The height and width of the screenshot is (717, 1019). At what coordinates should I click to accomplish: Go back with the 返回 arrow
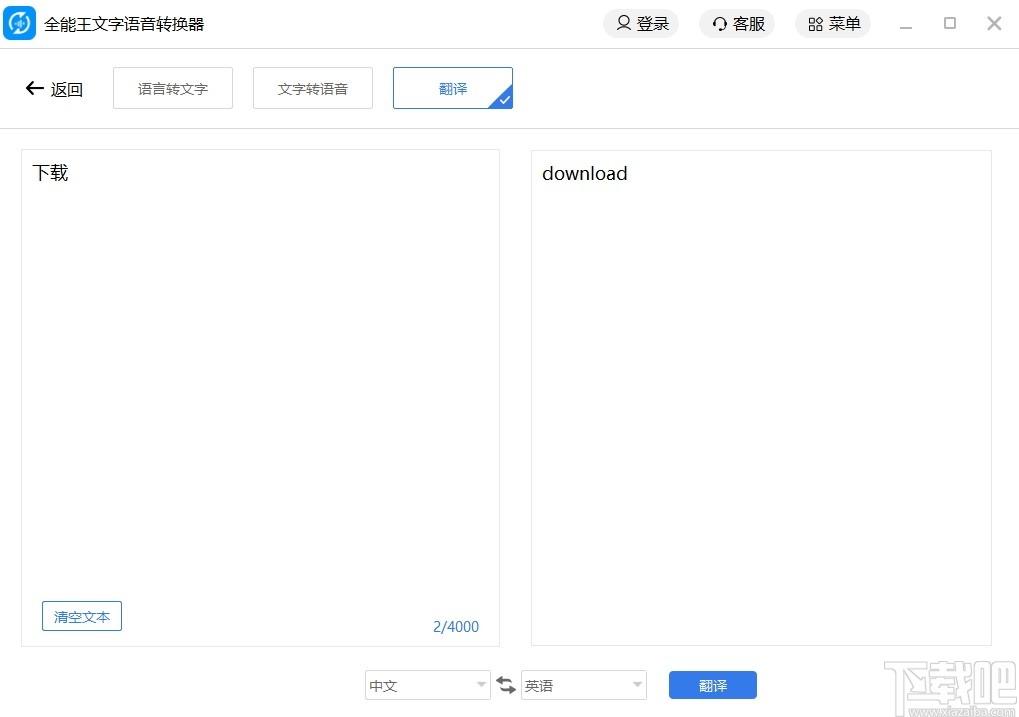[x=54, y=89]
